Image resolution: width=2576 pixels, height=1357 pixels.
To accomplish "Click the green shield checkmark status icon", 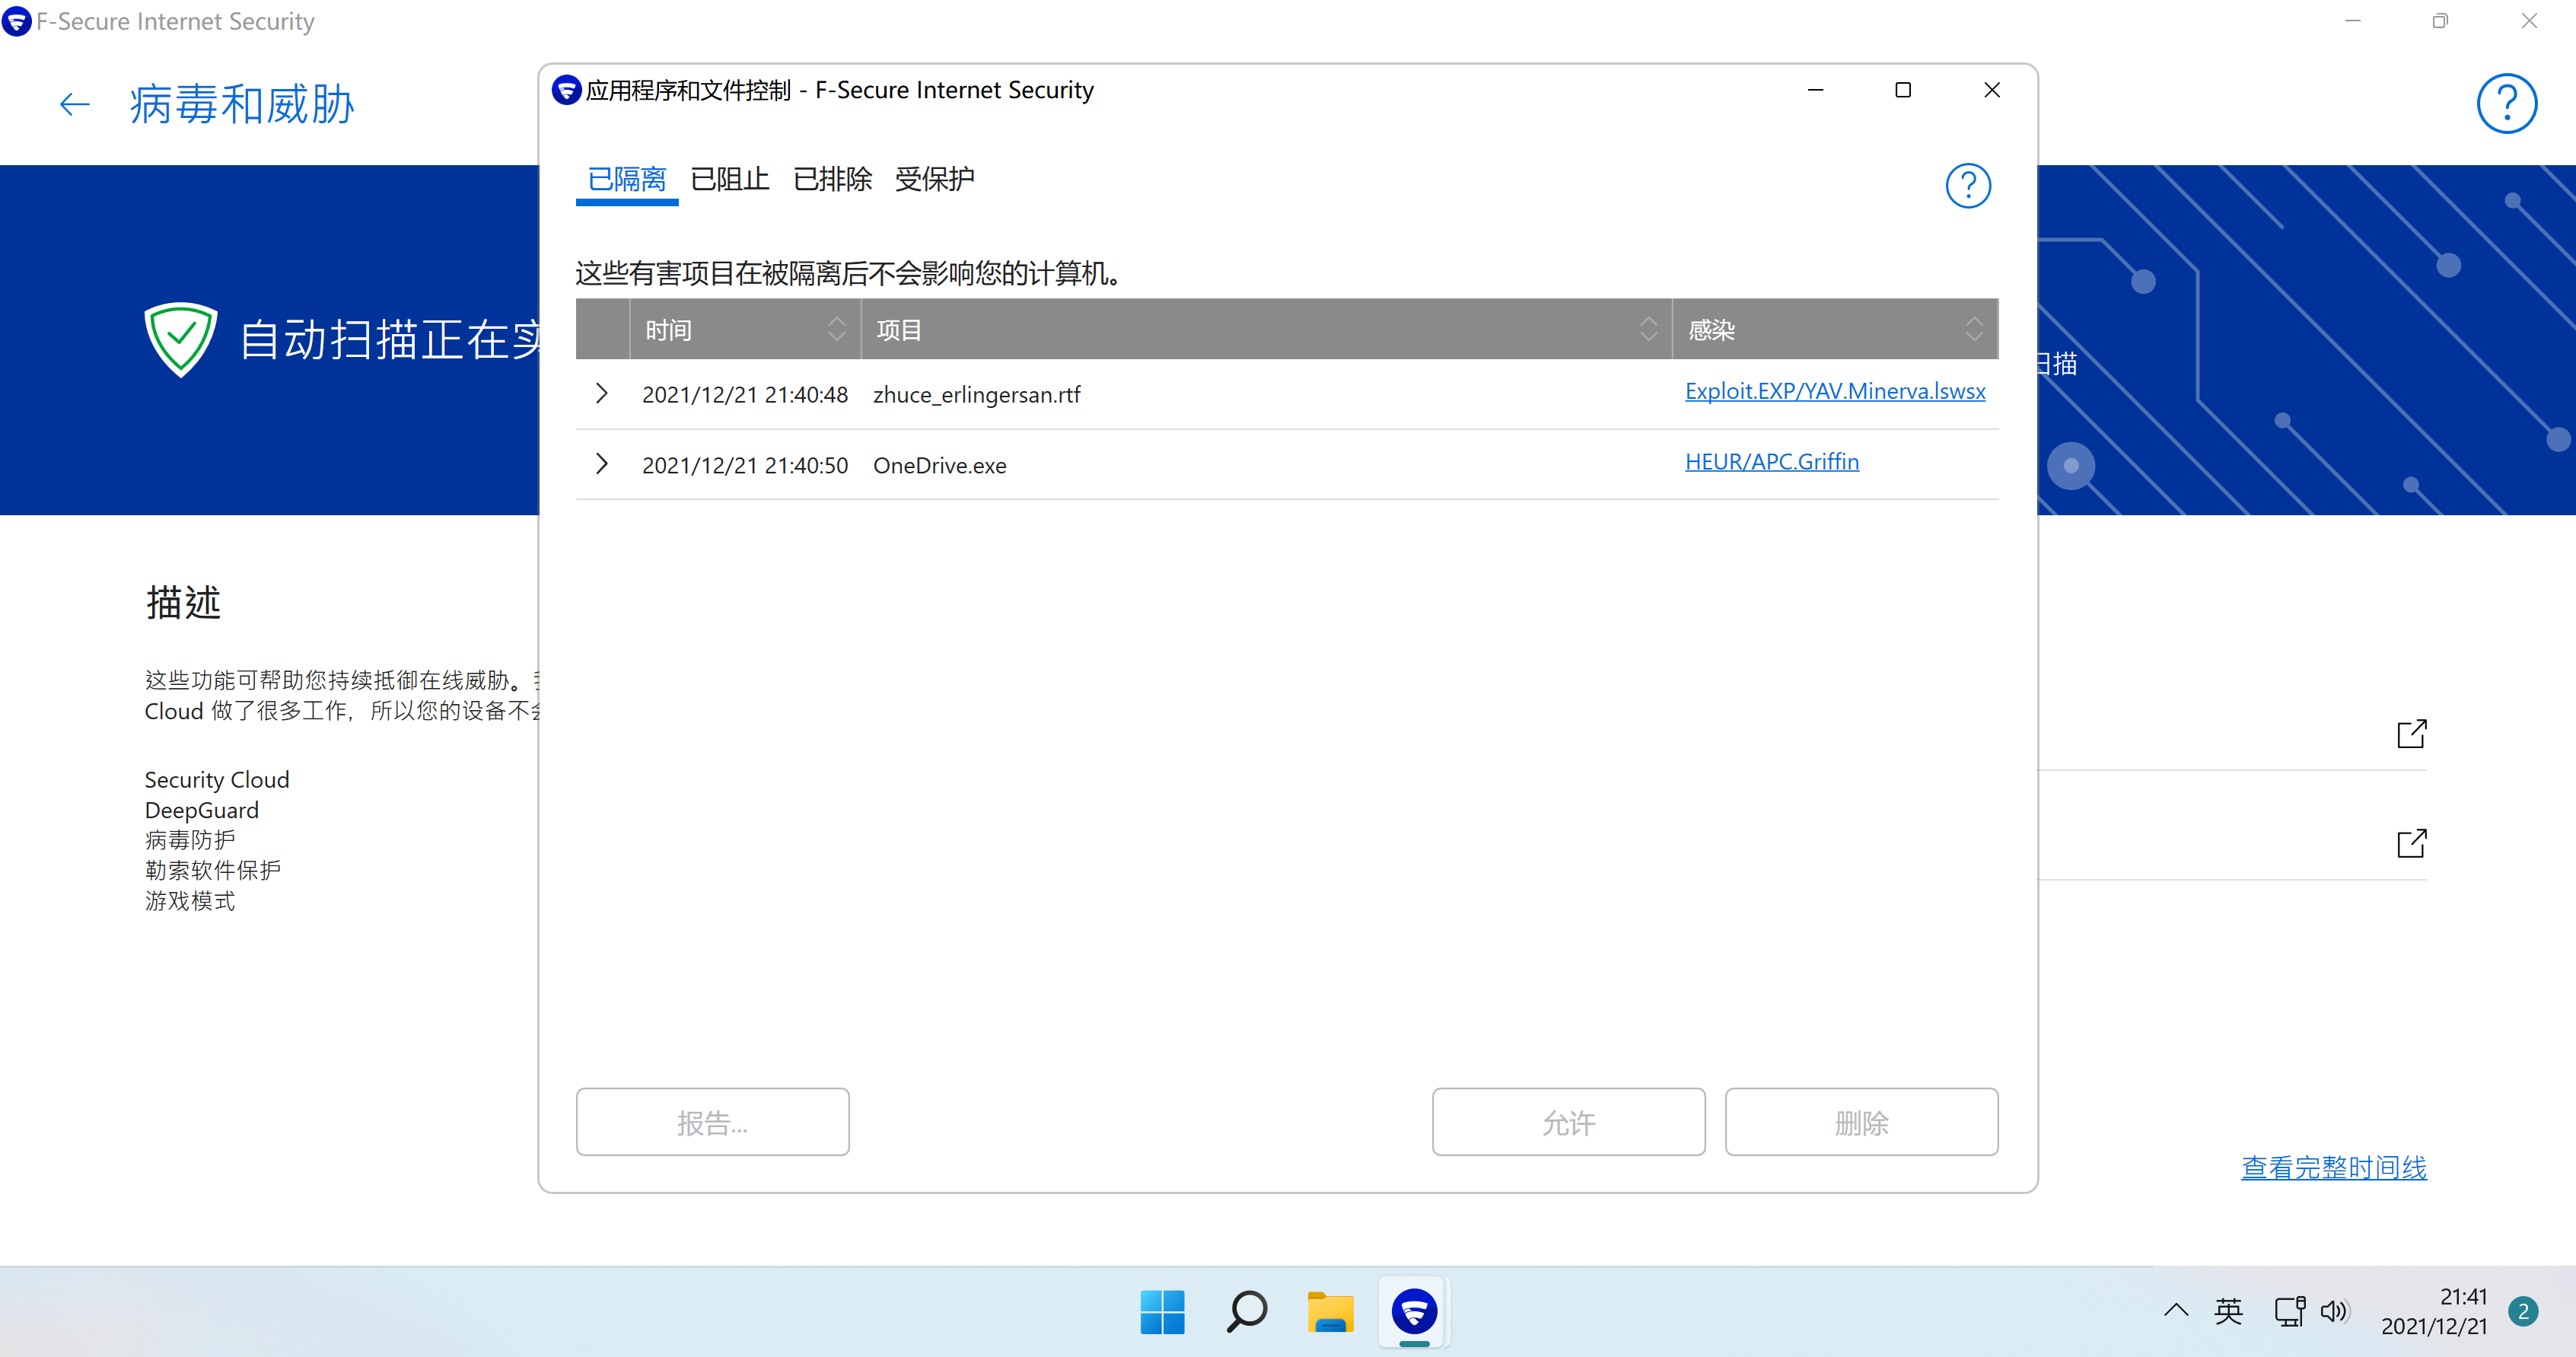I will coord(180,339).
